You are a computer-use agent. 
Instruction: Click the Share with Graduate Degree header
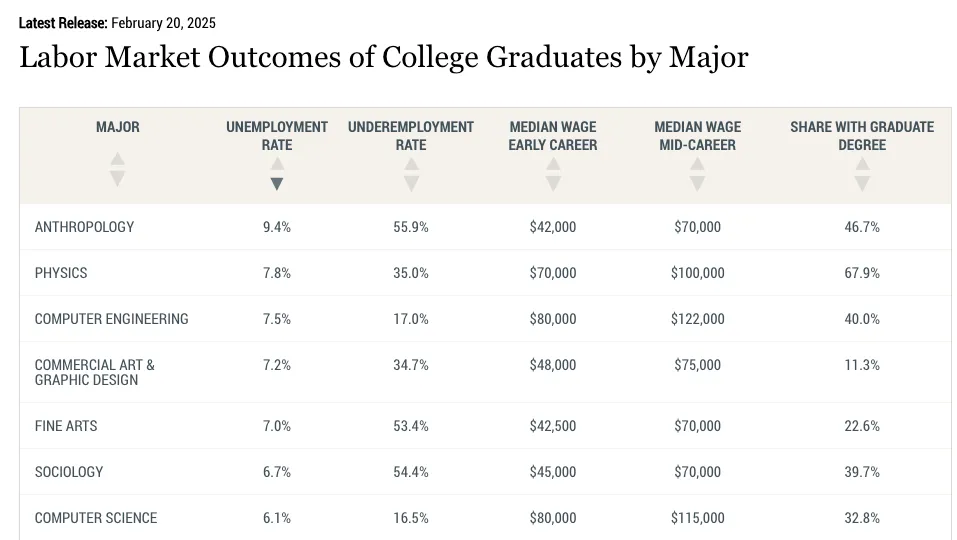[862, 136]
